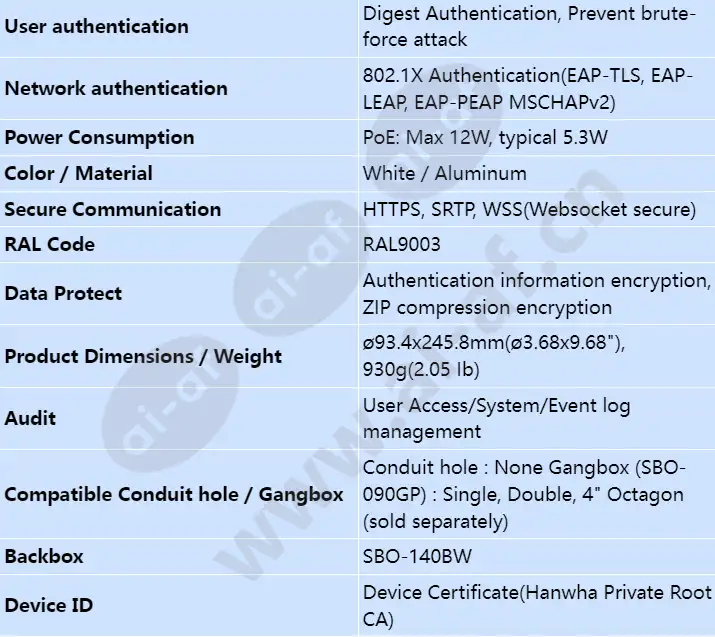Image resolution: width=715 pixels, height=637 pixels.
Task: Click the Compatible Conduit hole / Gangbox label
Action: (x=174, y=494)
